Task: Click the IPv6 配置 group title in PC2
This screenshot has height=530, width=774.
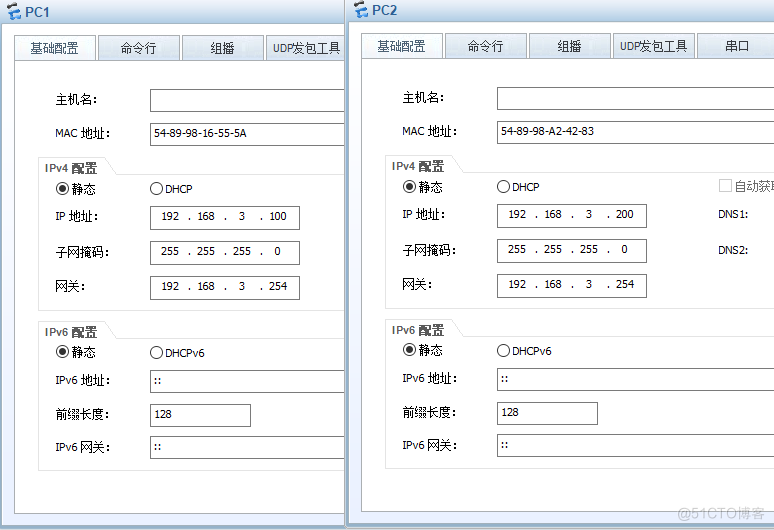Action: click(418, 330)
